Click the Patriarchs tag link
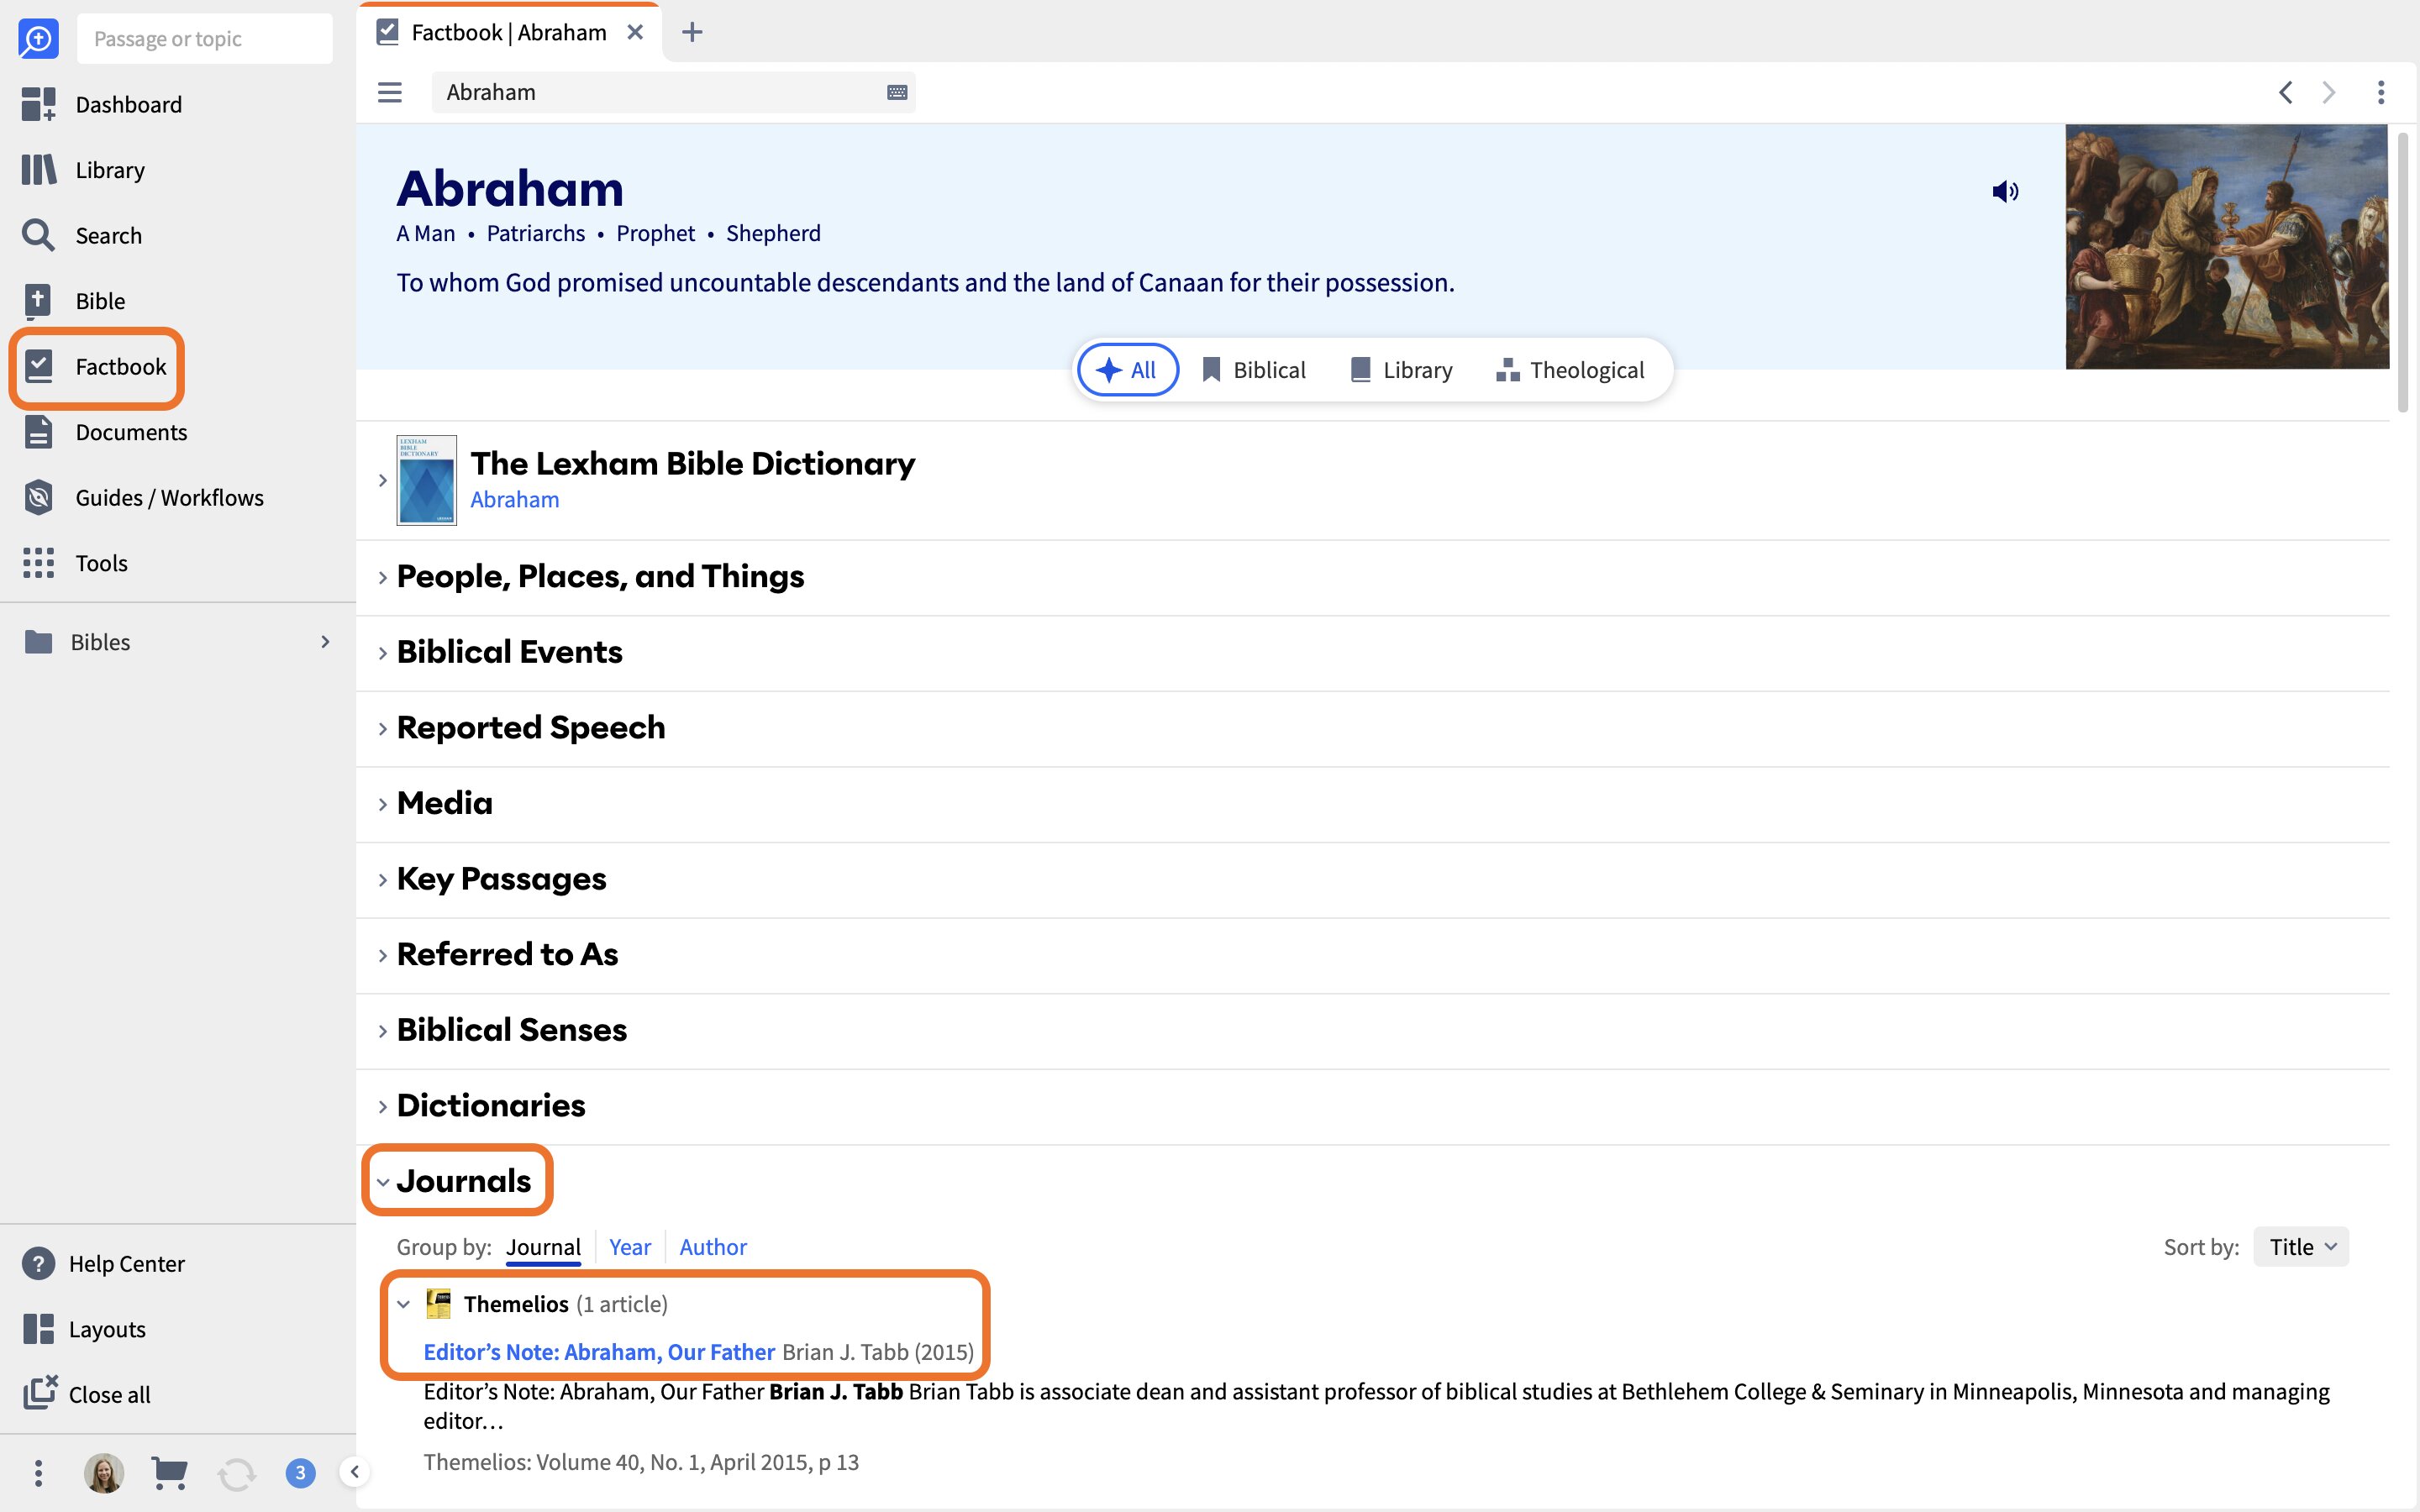Image resolution: width=2420 pixels, height=1512 pixels. tap(536, 233)
